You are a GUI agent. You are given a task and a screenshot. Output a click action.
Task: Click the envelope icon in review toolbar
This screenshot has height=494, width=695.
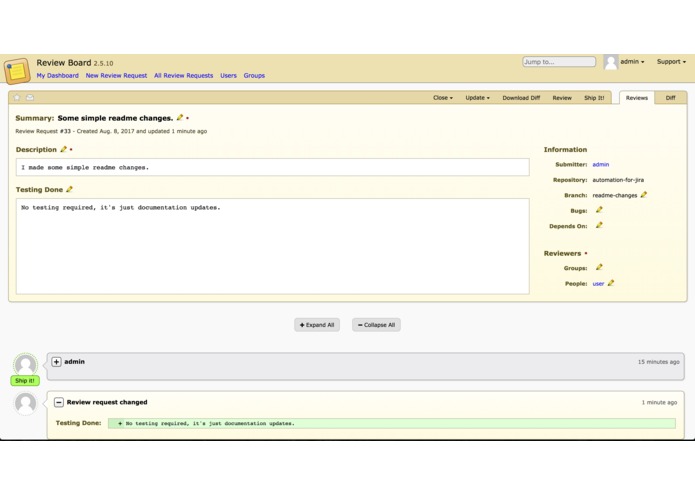(x=30, y=97)
